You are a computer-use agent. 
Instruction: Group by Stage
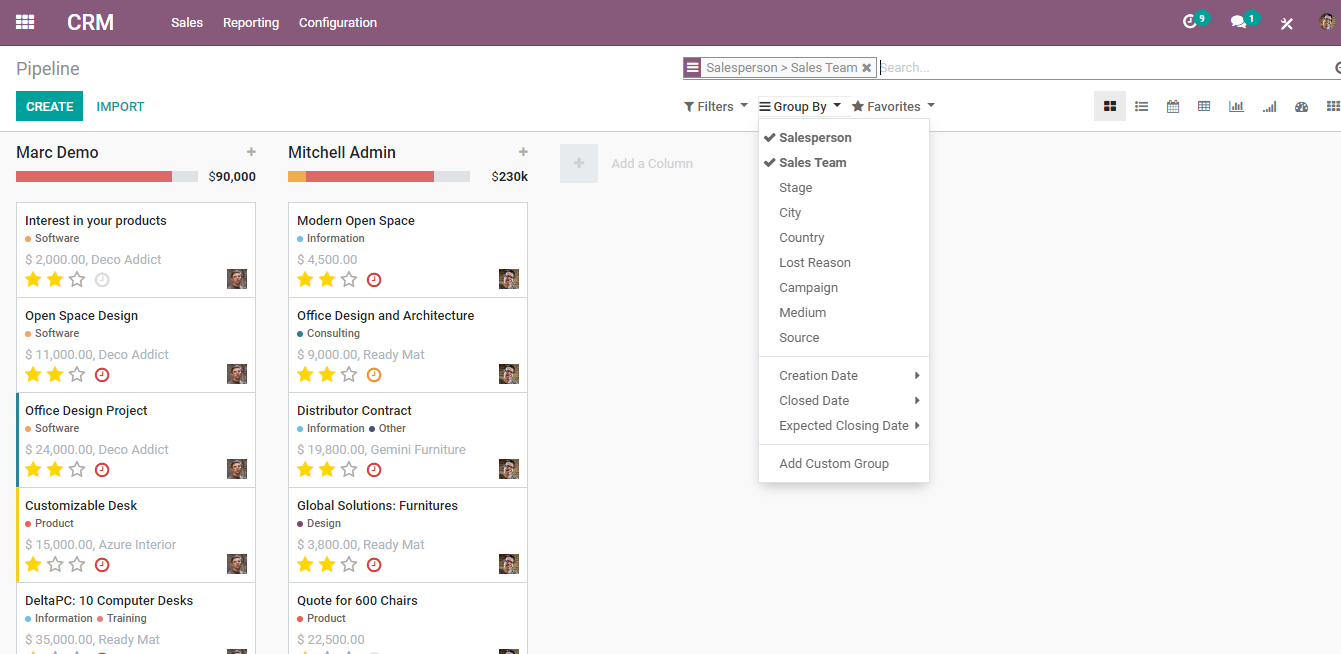[844, 188]
